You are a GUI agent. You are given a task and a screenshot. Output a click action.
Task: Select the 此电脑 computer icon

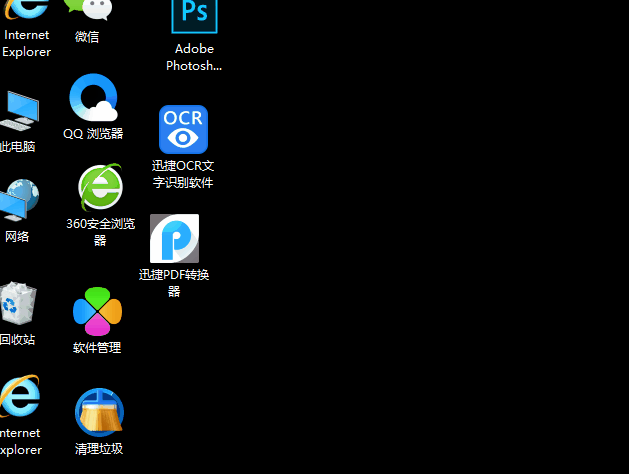pyautogui.click(x=18, y=111)
